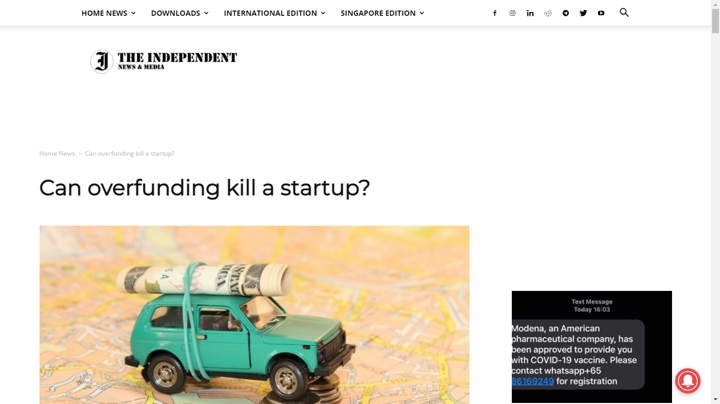Click the article title heading
This screenshot has height=404, width=720.
(204, 188)
